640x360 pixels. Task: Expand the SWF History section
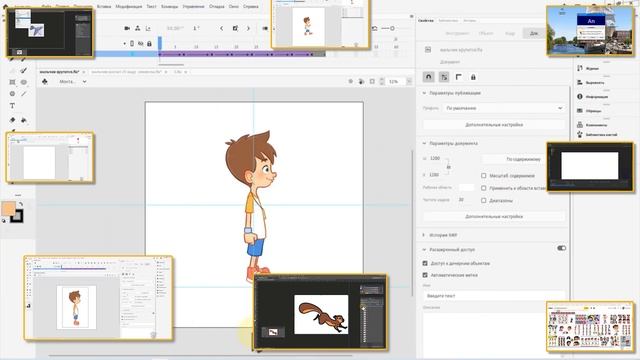tap(424, 235)
